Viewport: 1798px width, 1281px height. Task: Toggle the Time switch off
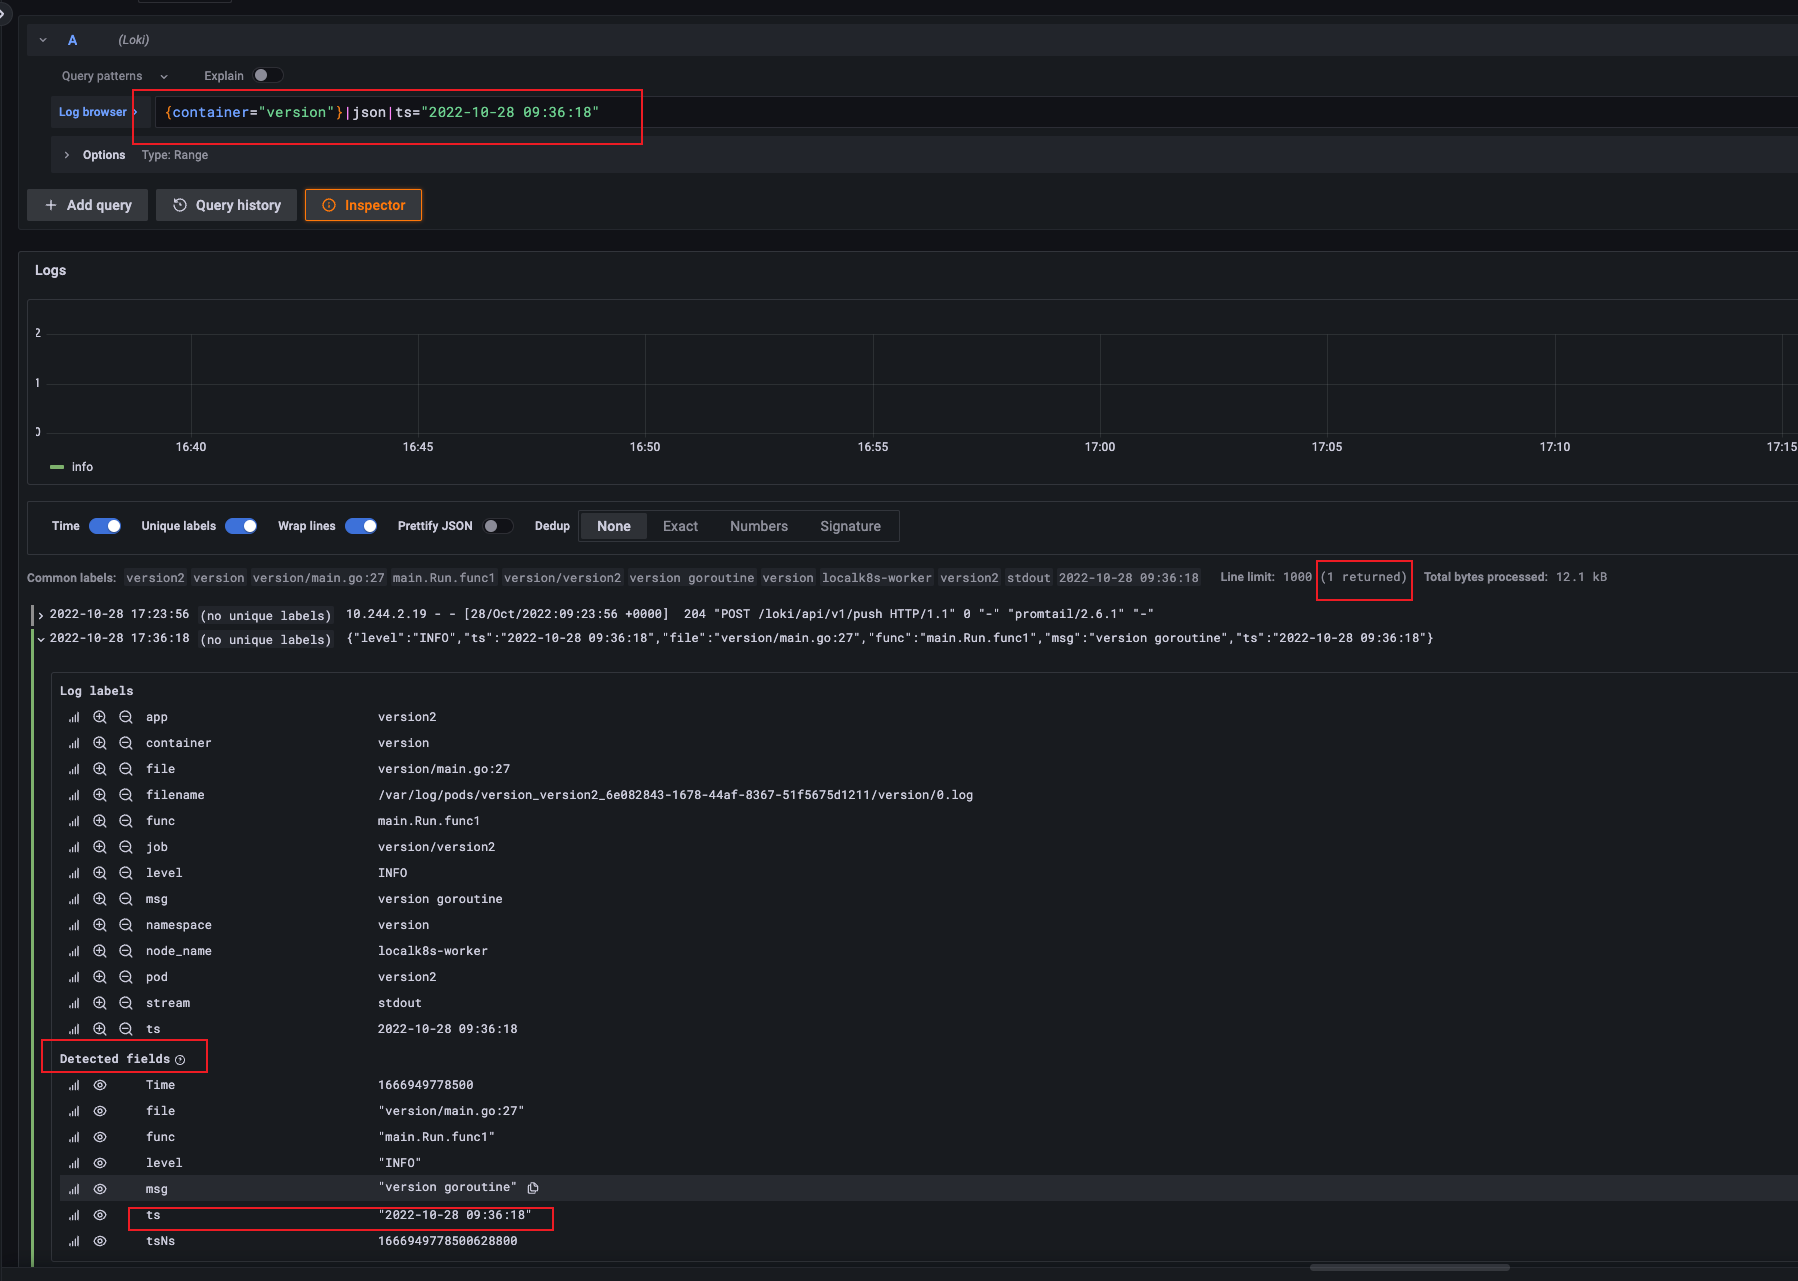(x=105, y=526)
